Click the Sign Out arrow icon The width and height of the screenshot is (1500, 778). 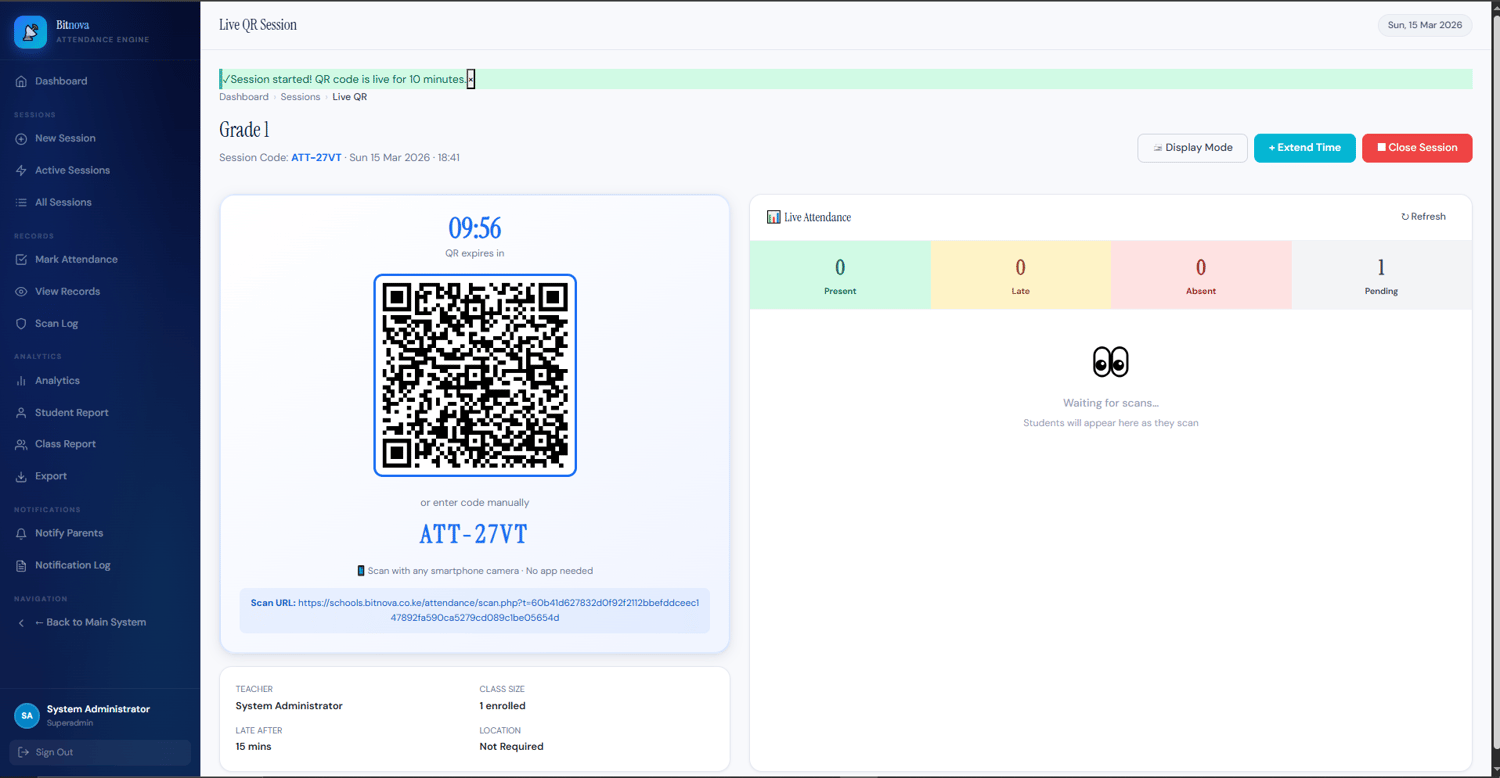23,752
